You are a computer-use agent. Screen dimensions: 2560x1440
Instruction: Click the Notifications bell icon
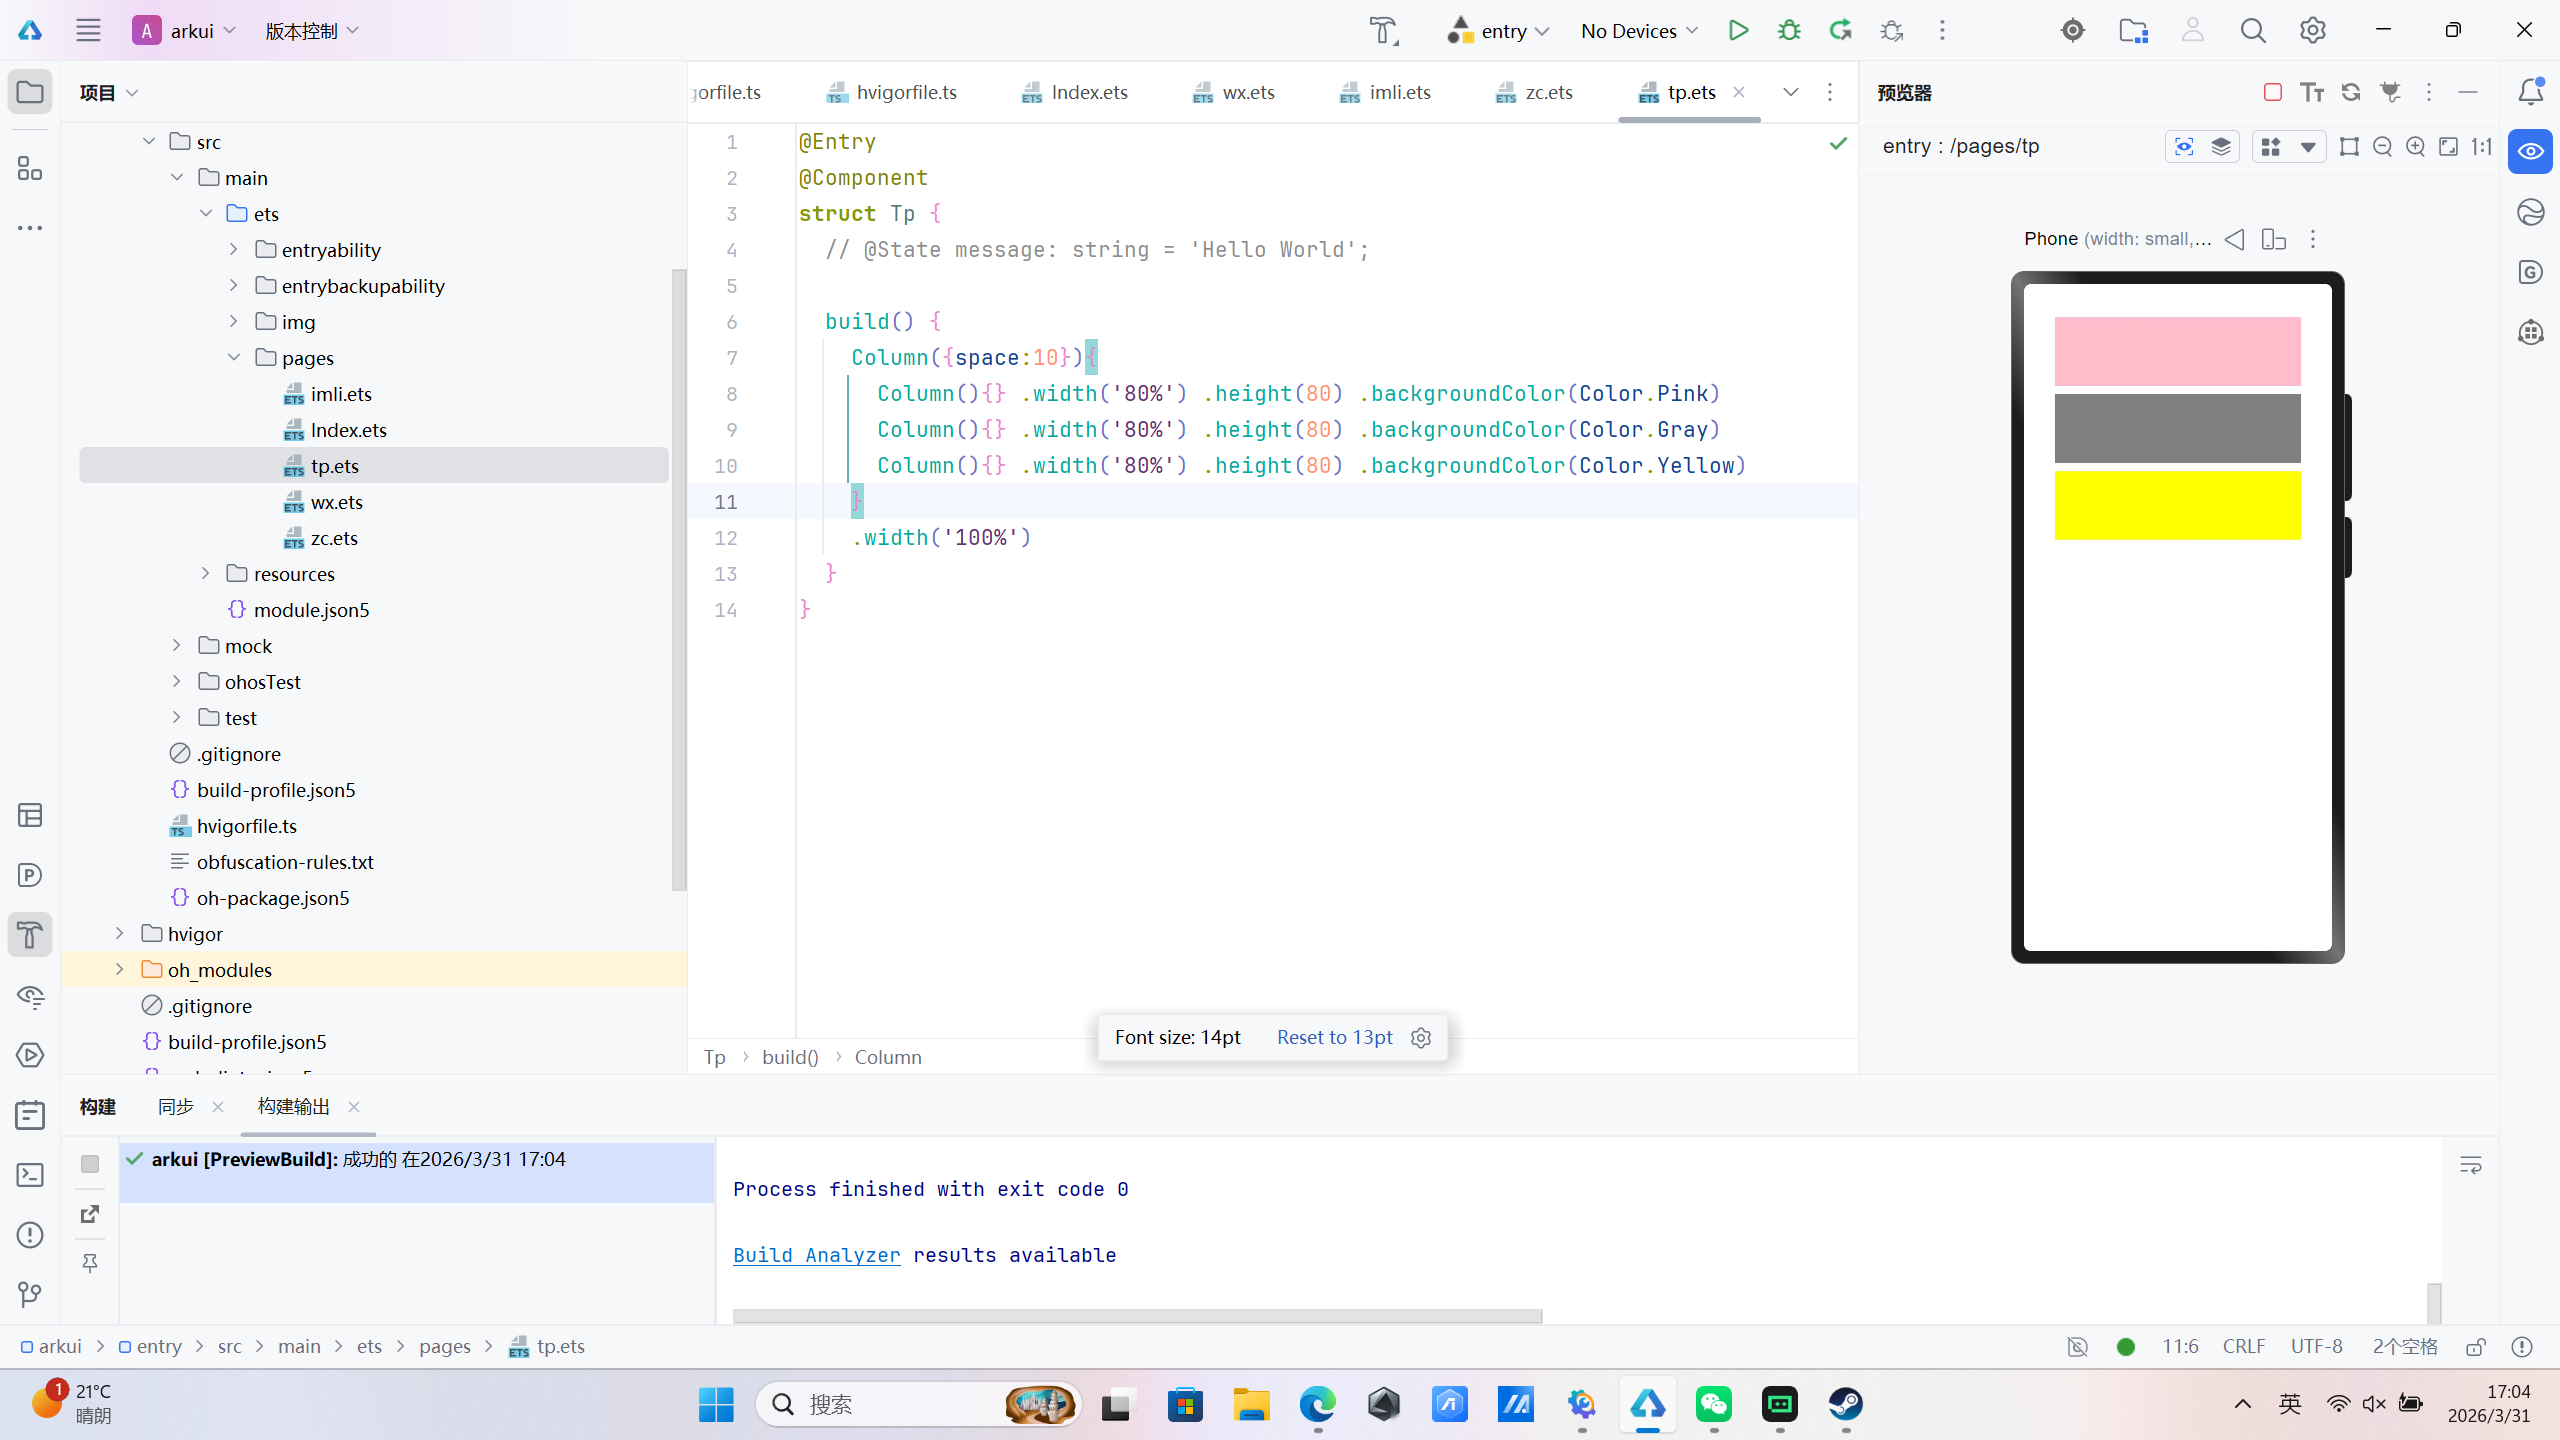pos(2530,92)
